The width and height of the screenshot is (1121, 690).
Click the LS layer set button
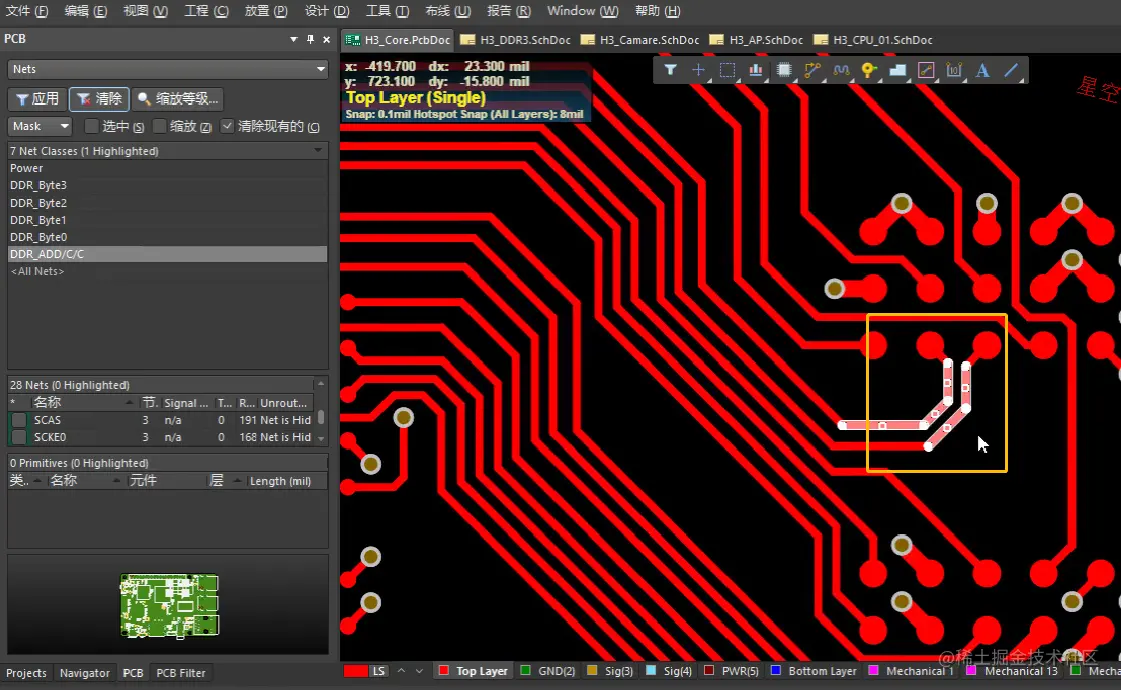(379, 671)
